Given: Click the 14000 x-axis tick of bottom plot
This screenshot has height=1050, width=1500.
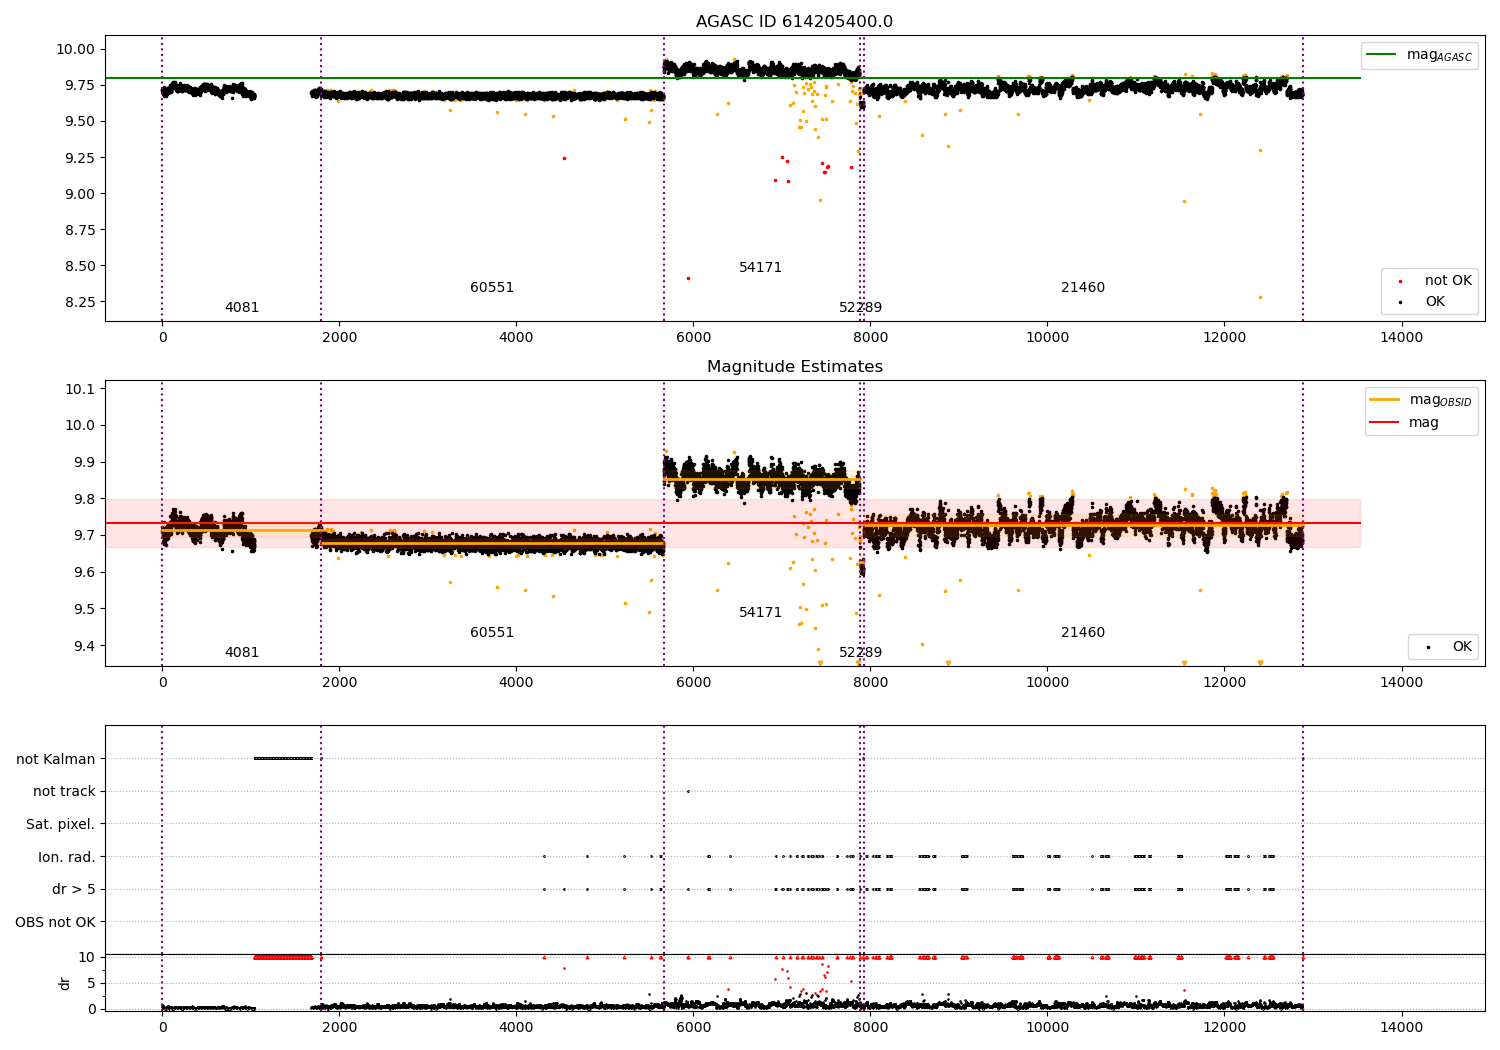Looking at the screenshot, I should click(1401, 1028).
